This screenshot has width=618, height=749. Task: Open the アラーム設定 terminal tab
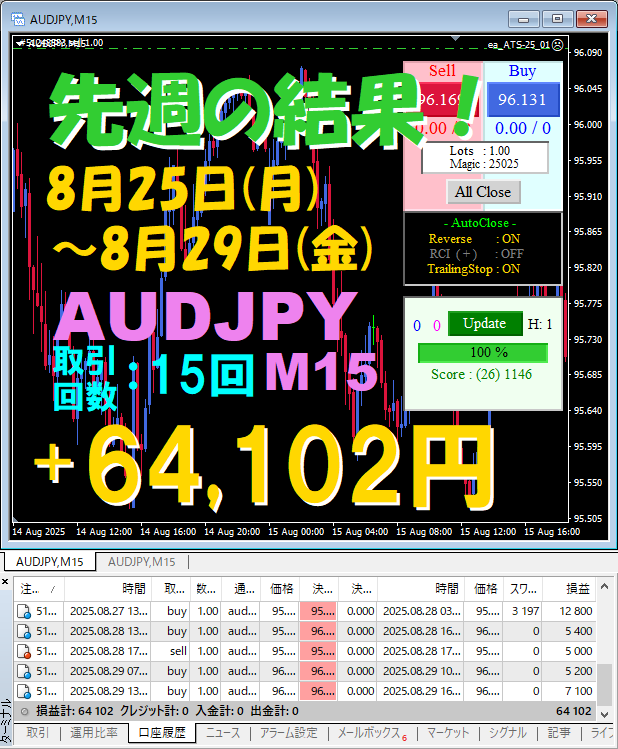tap(288, 733)
